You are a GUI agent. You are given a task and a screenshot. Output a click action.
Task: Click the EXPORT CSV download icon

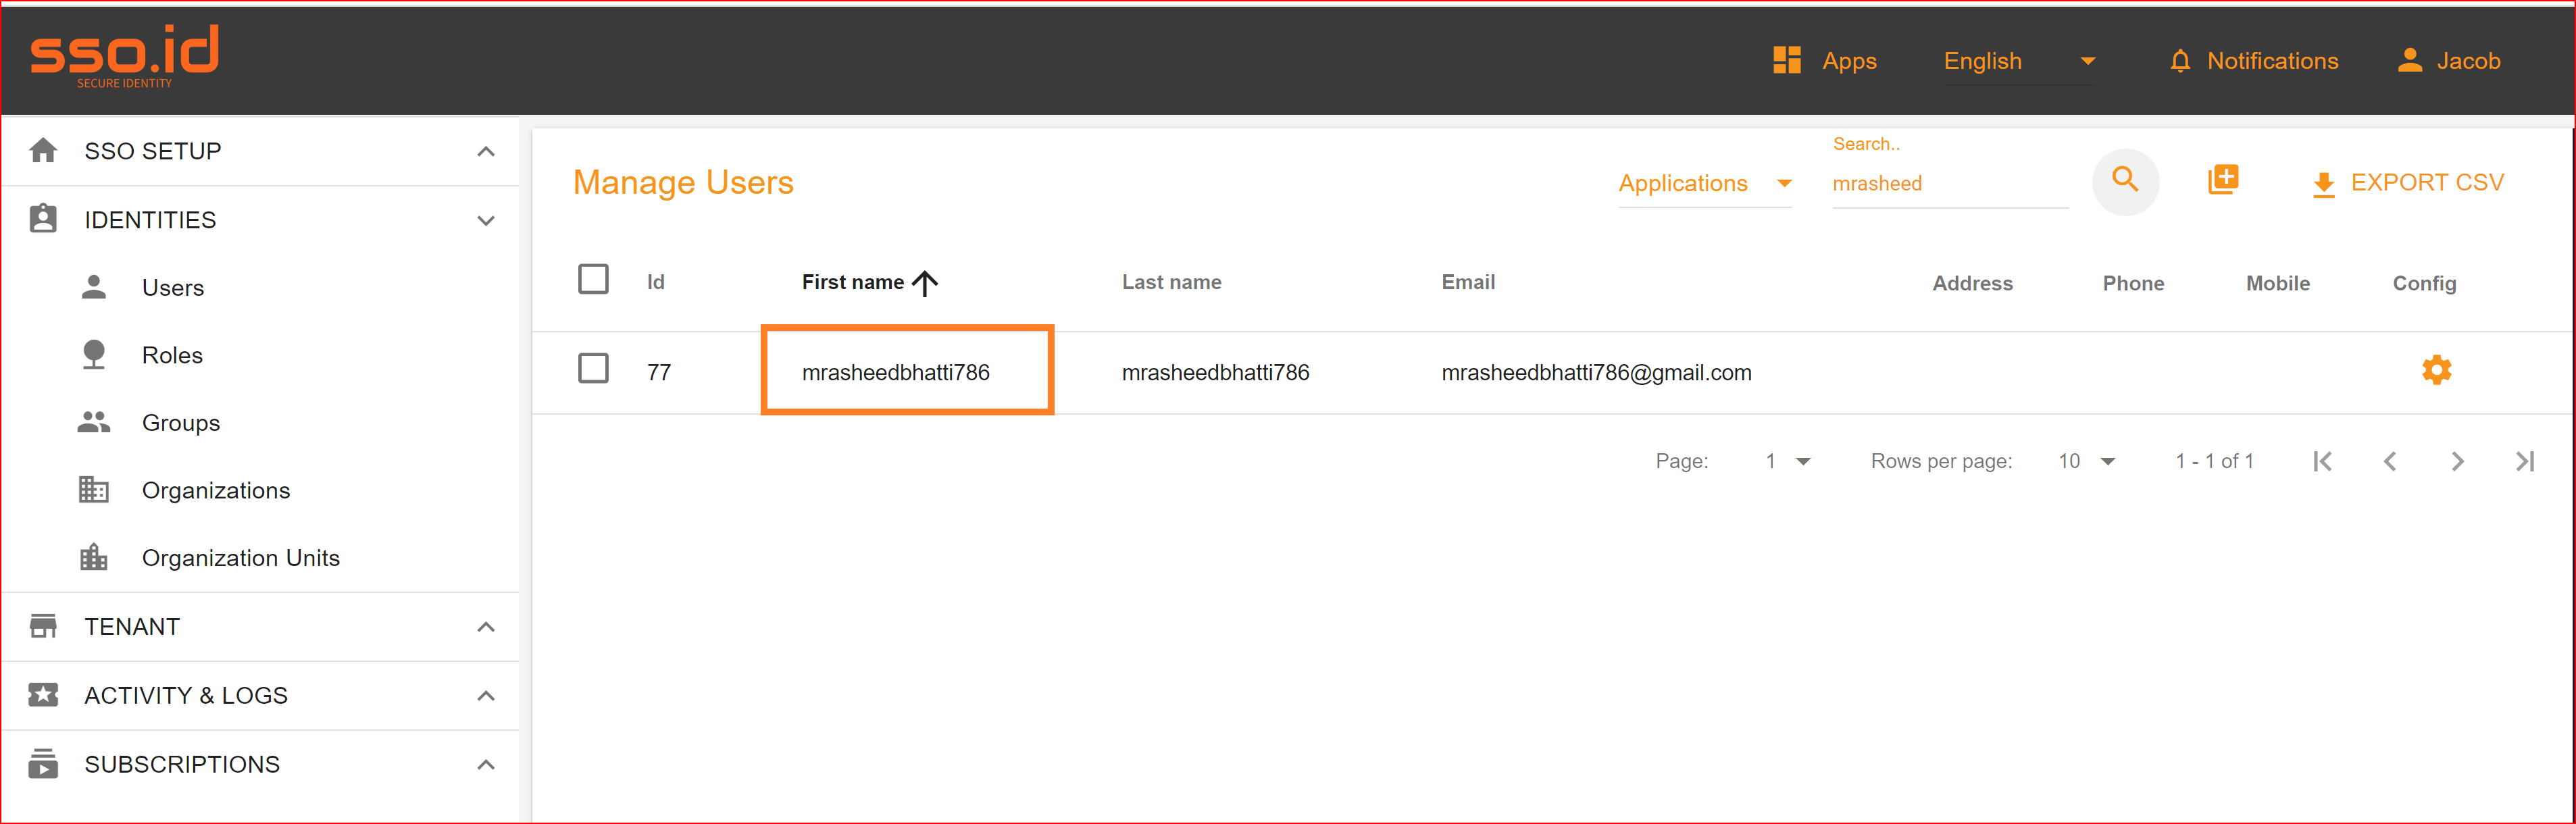2323,184
